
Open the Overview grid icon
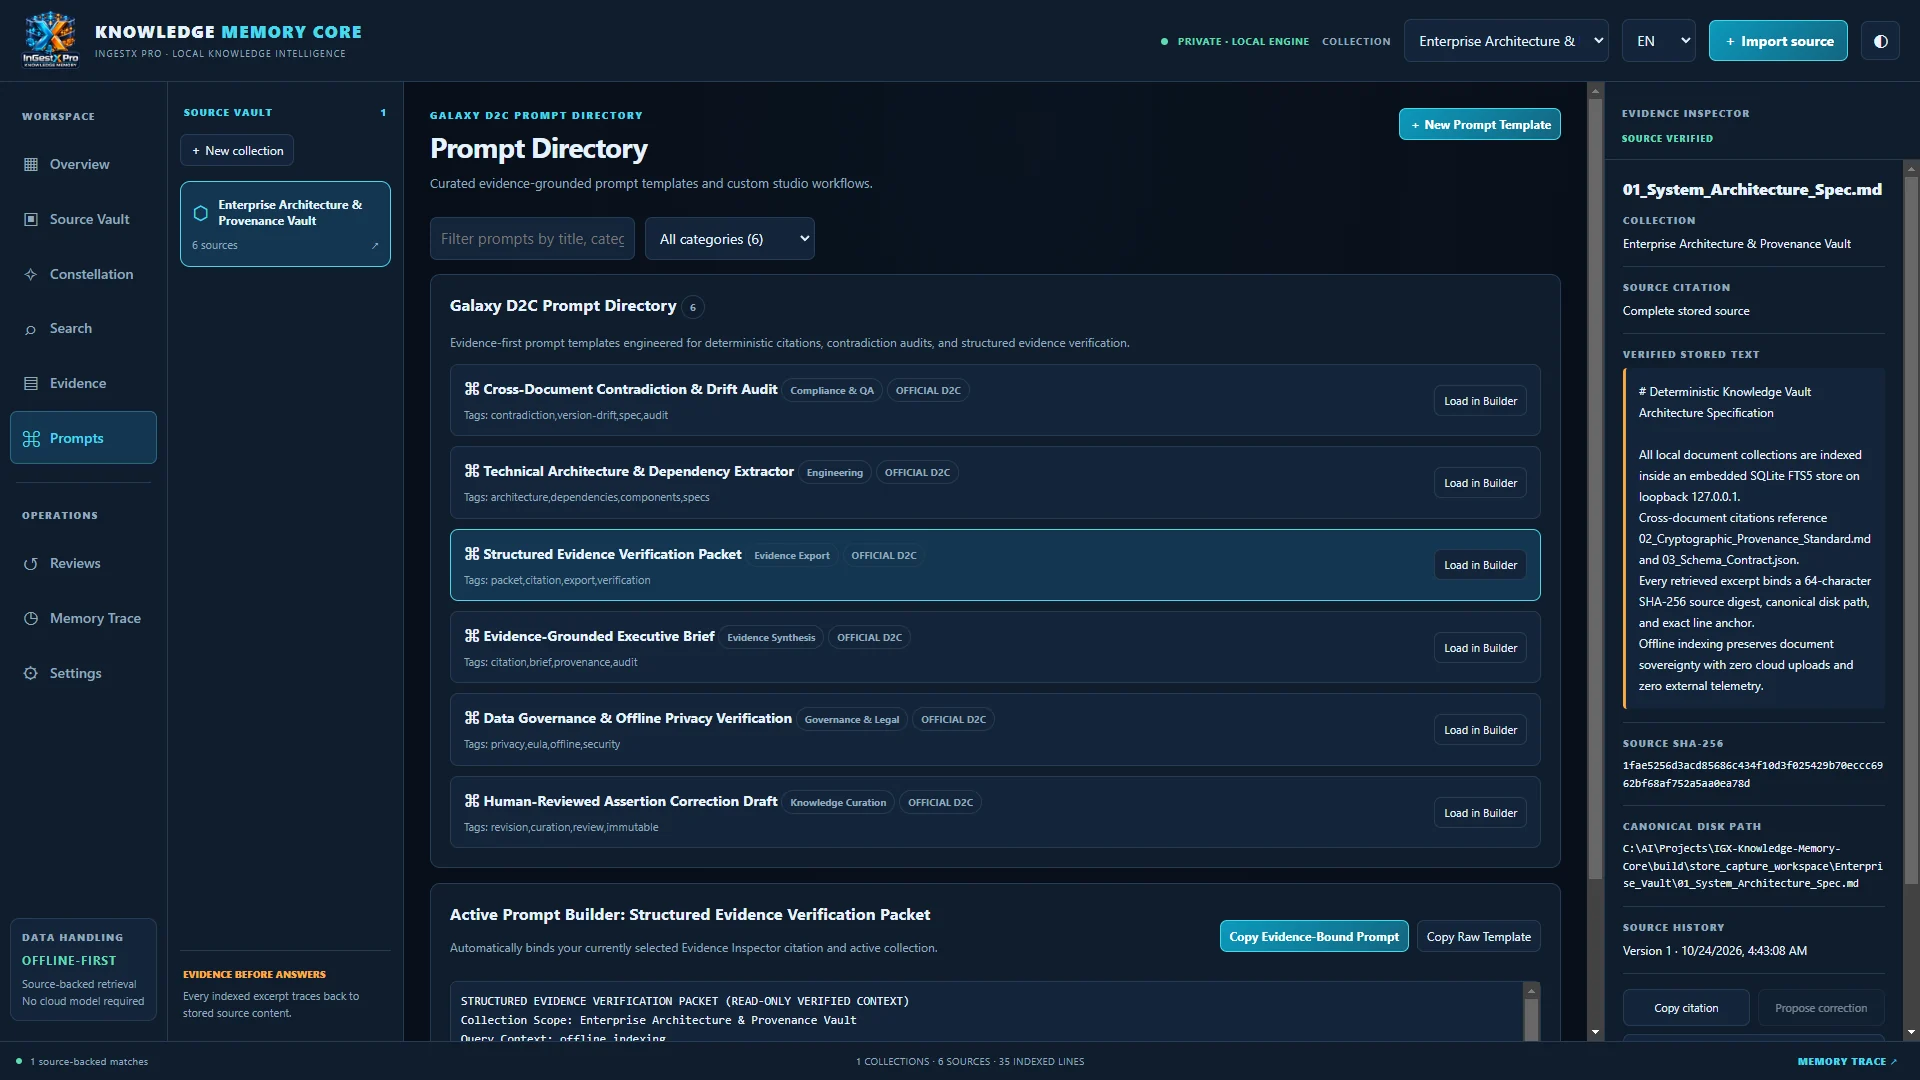point(31,164)
